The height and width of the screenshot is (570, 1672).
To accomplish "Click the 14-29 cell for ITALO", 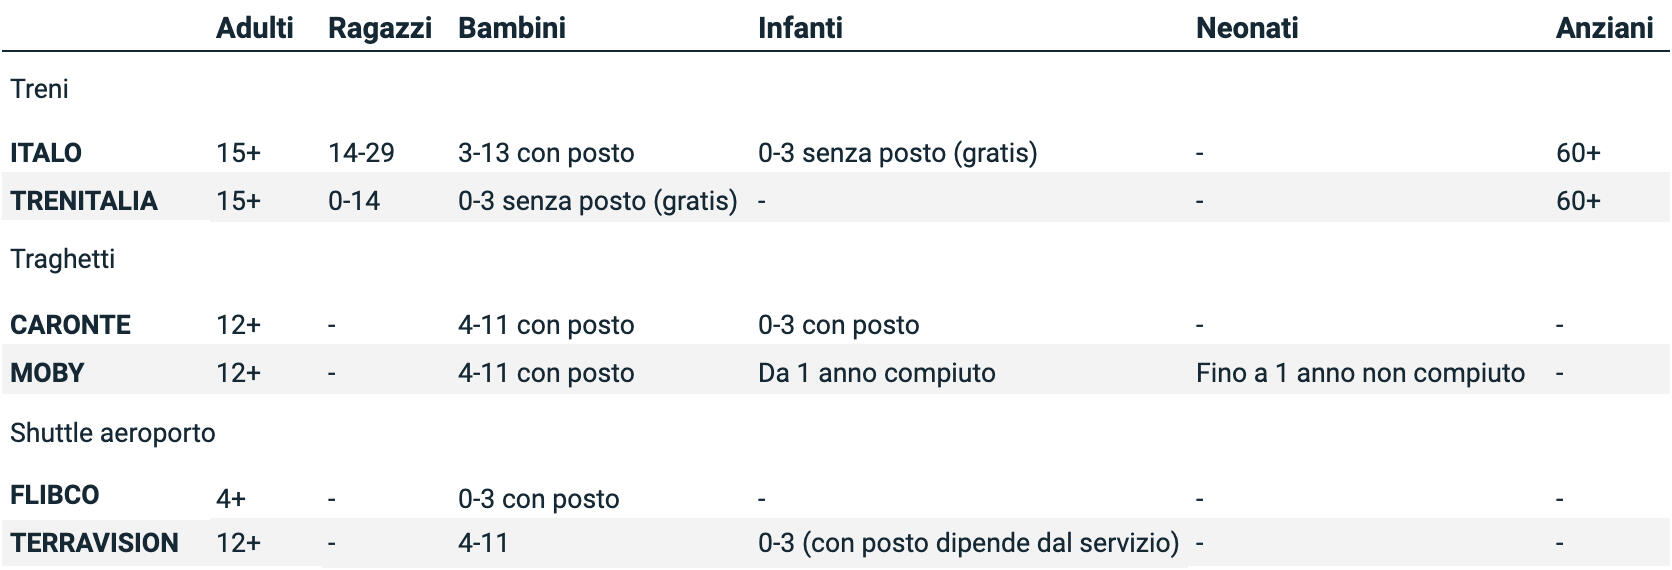I will 361,153.
